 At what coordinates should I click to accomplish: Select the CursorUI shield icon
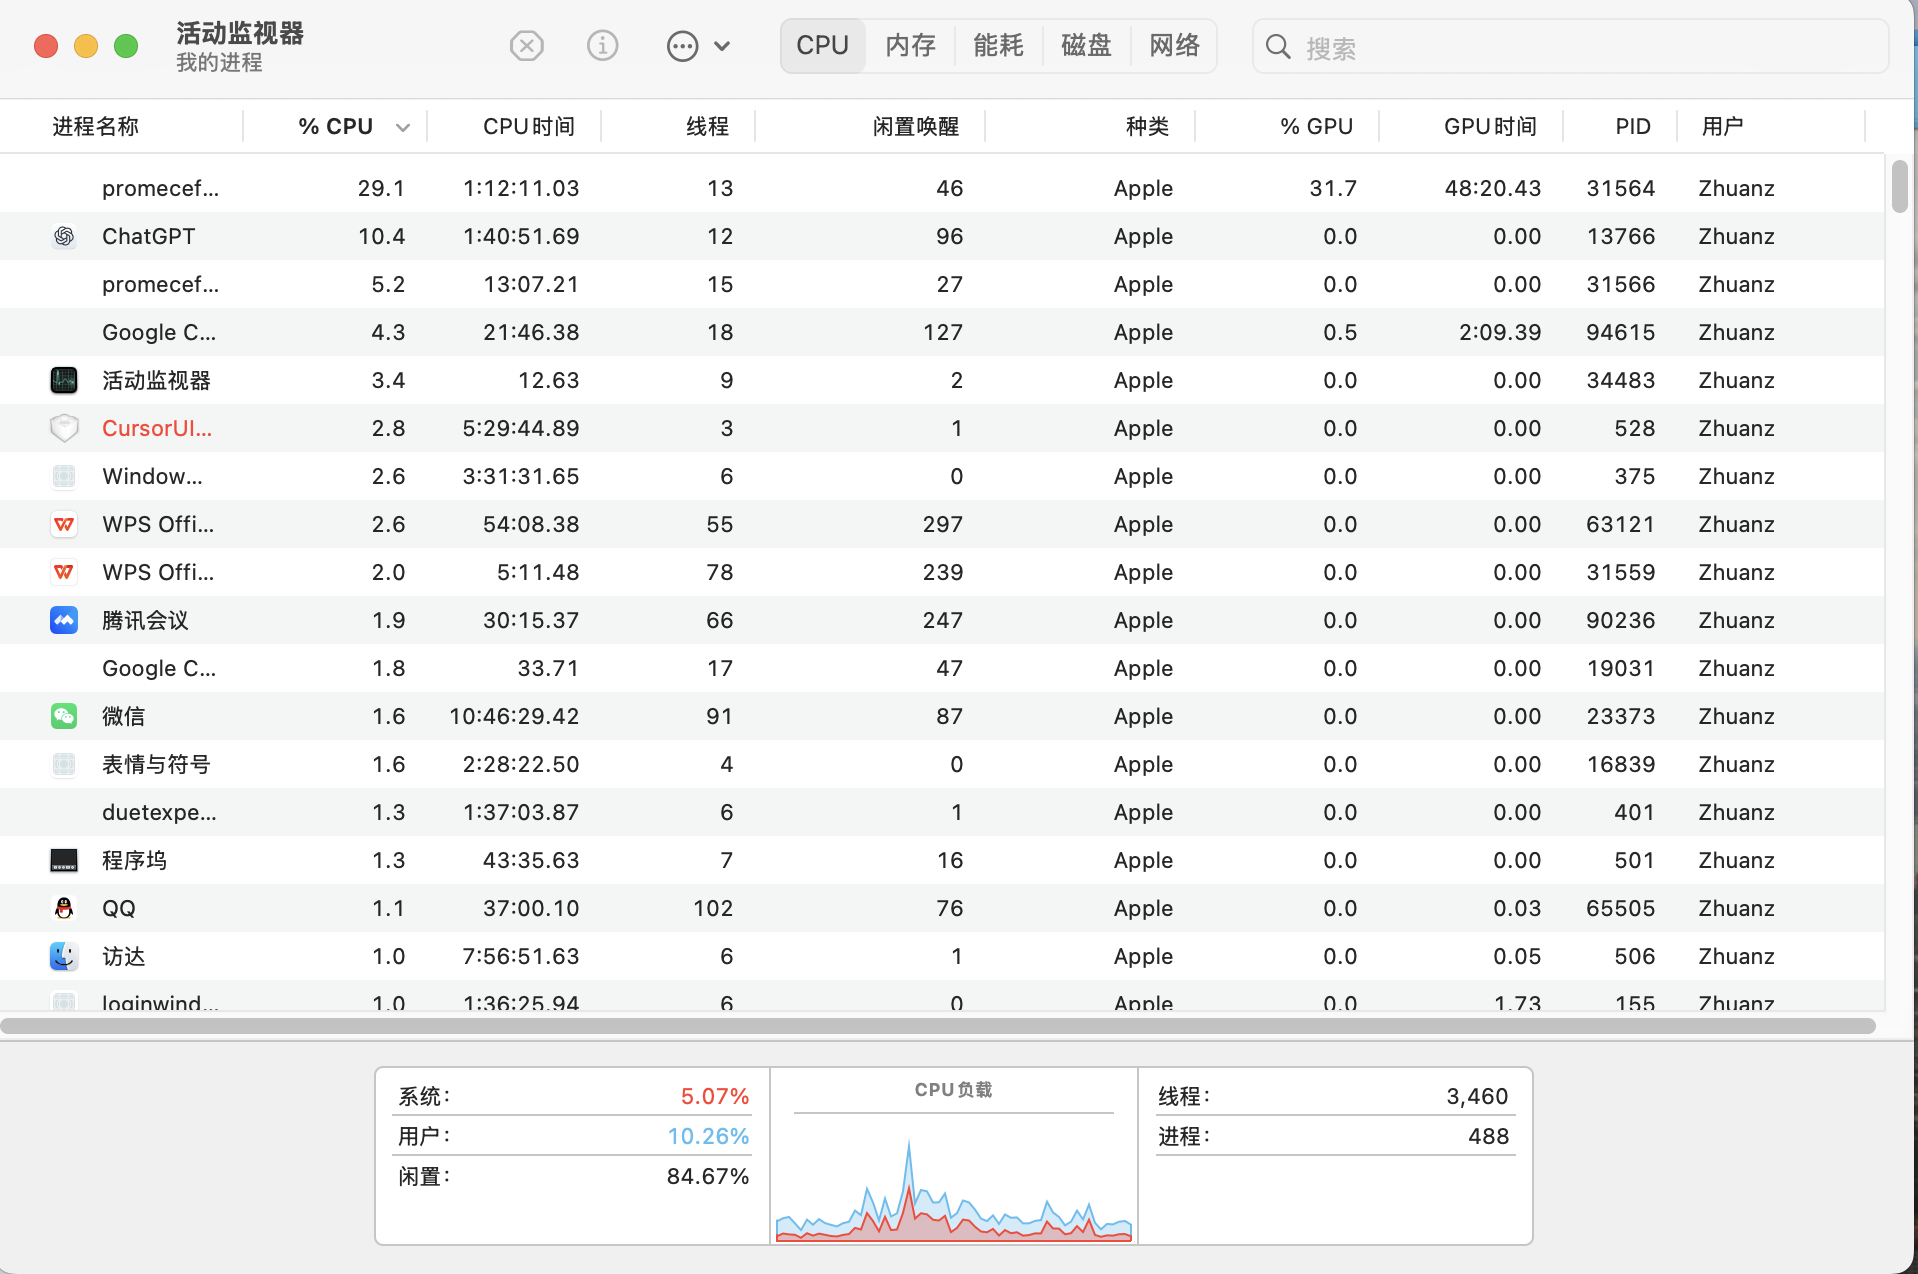pyautogui.click(x=64, y=428)
